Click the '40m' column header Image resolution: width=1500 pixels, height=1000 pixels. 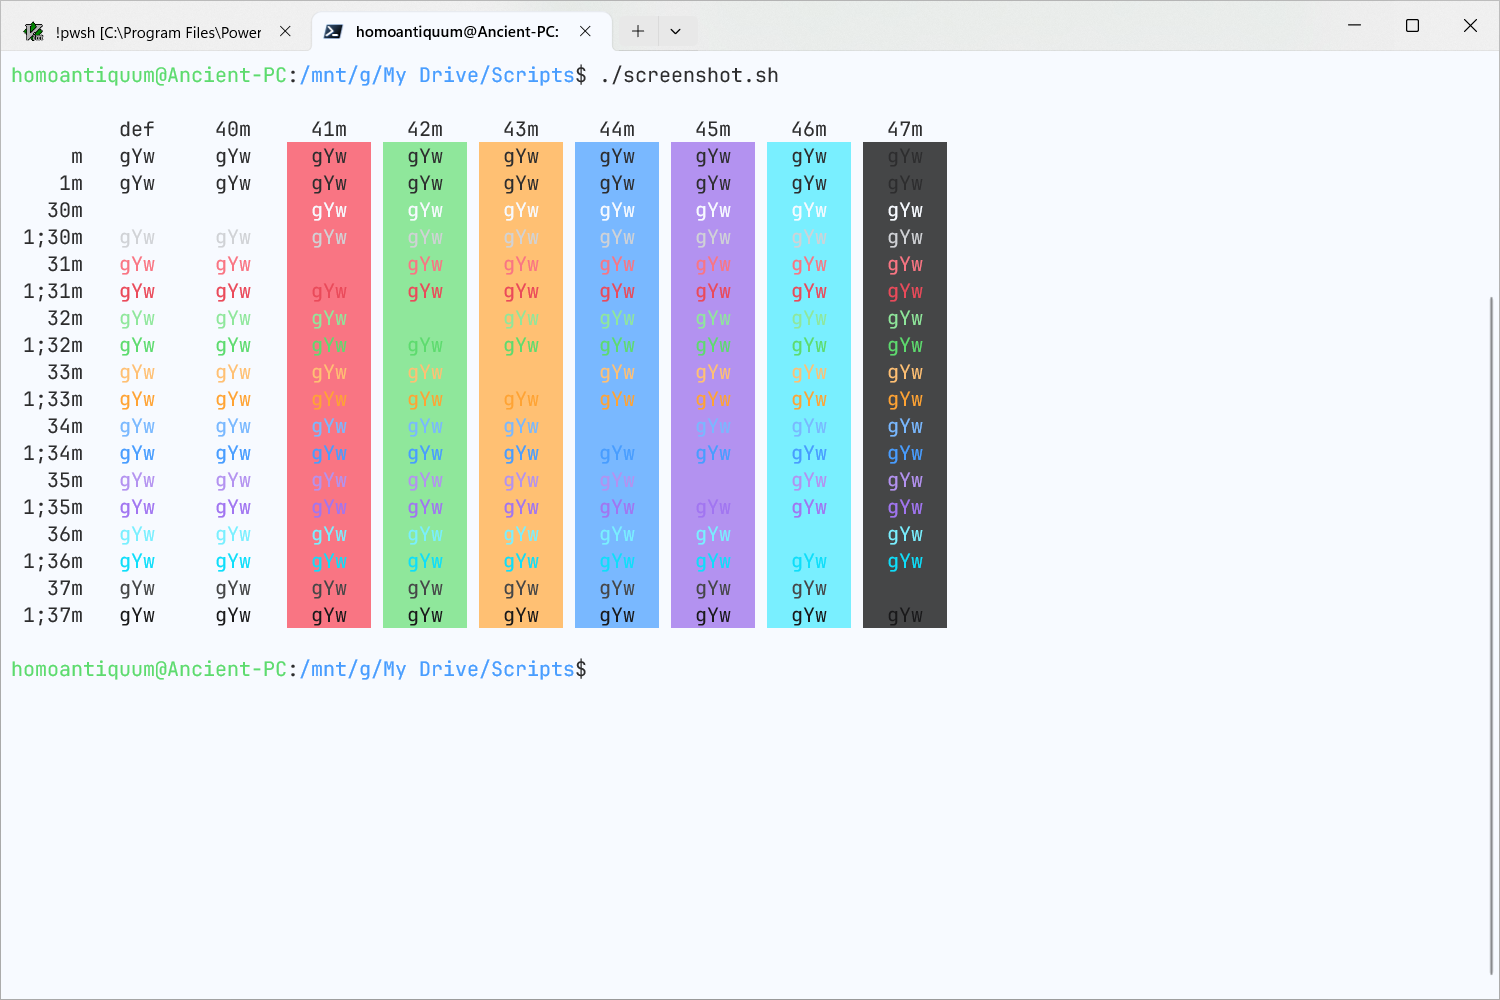point(233,130)
